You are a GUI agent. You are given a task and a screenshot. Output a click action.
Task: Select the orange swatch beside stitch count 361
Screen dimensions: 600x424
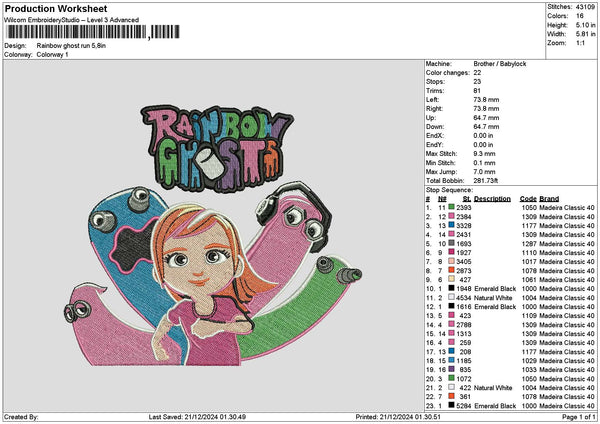click(452, 396)
